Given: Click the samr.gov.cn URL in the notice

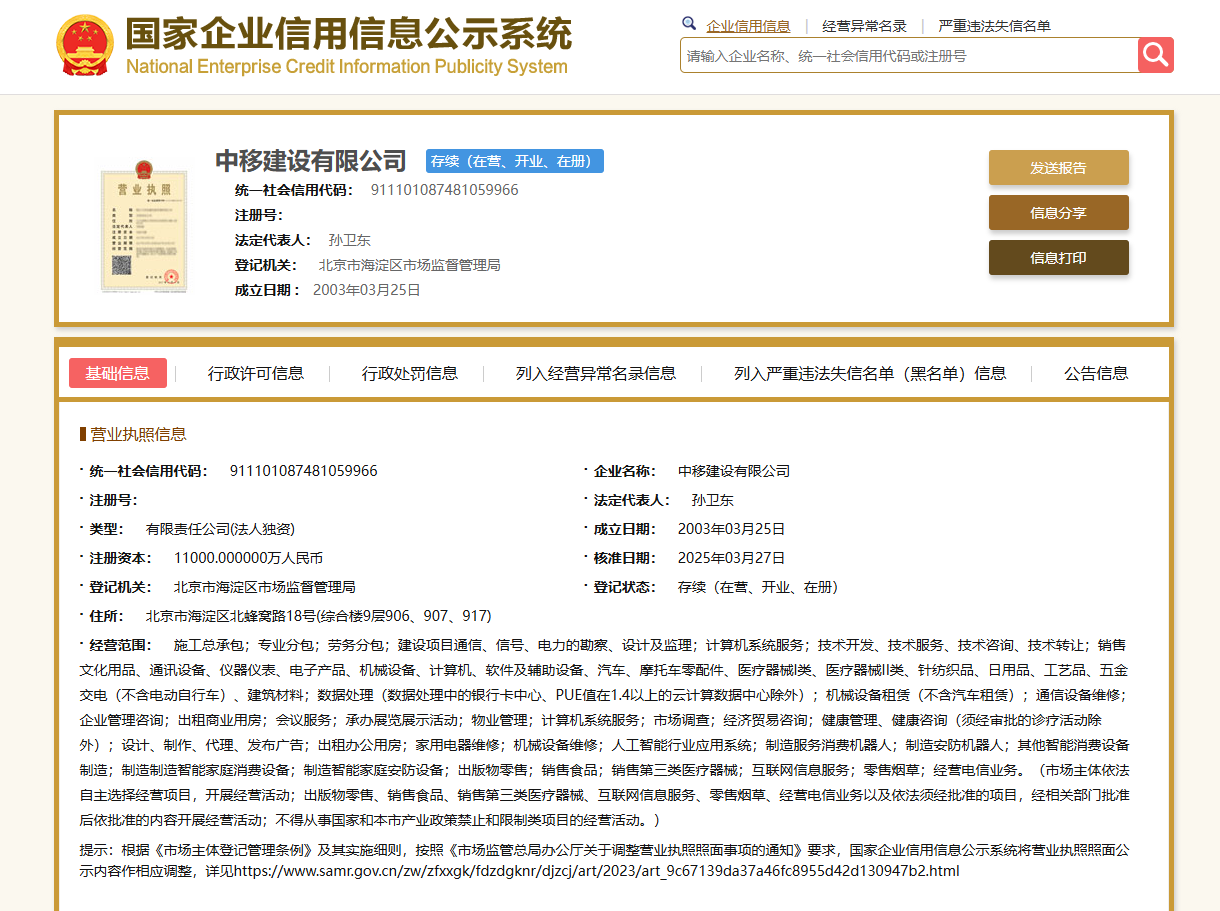Looking at the screenshot, I should pyautogui.click(x=596, y=871).
